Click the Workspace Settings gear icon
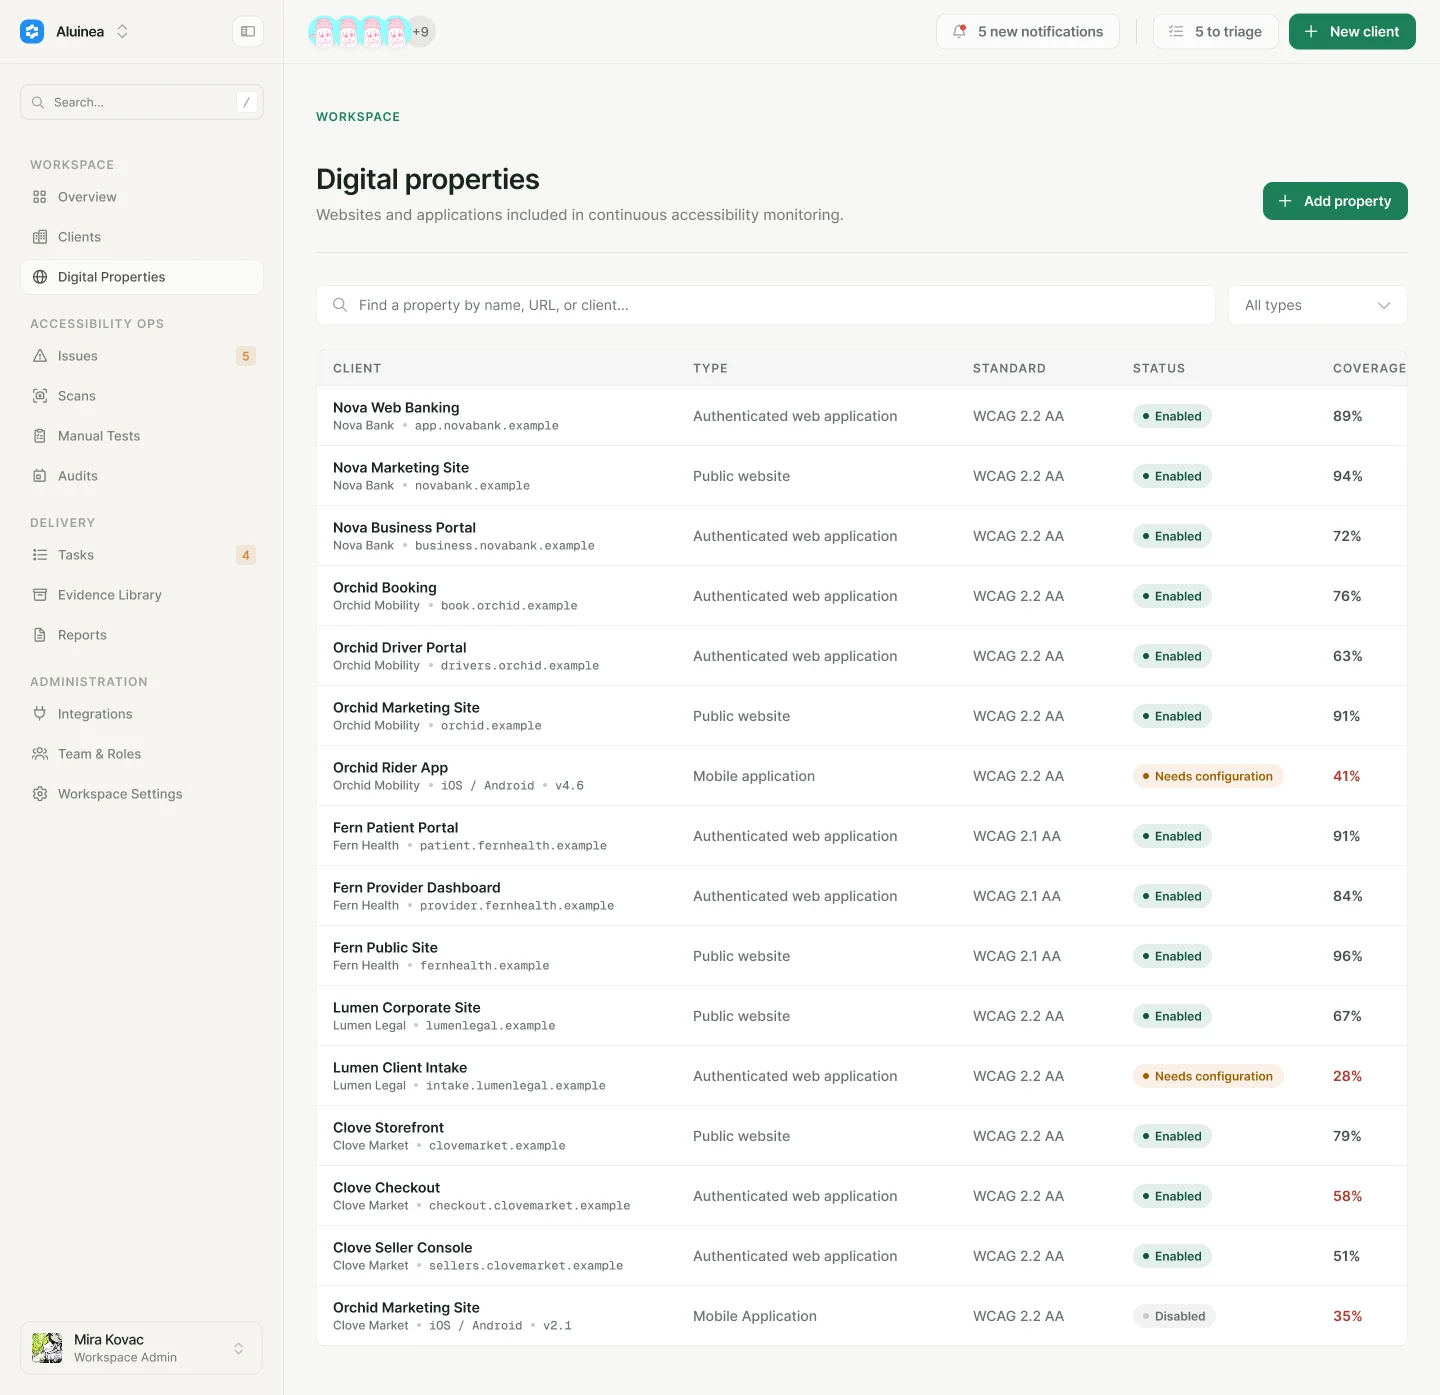 tap(40, 794)
